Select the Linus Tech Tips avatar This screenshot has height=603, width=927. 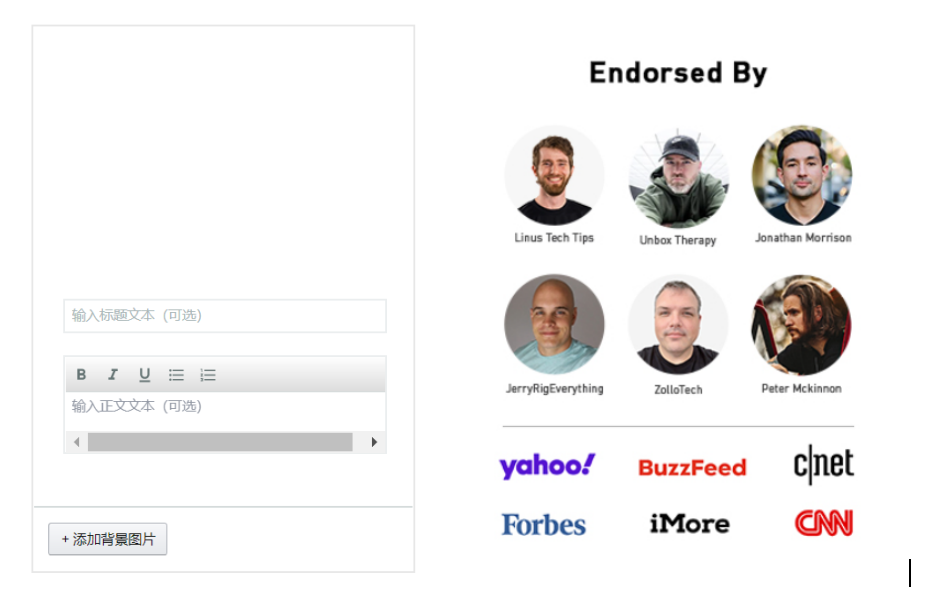tap(554, 175)
